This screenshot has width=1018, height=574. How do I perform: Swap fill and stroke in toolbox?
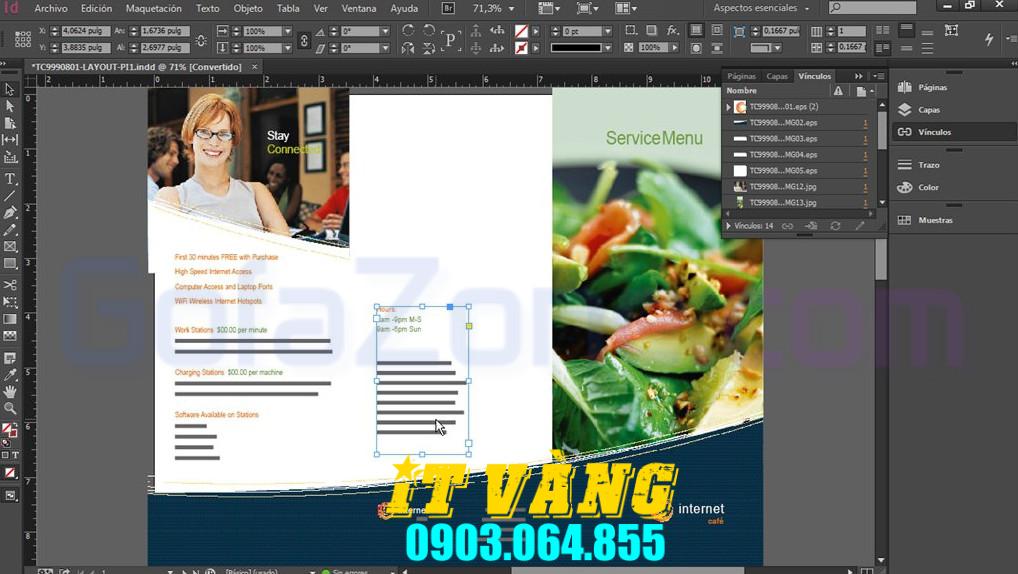point(14,425)
